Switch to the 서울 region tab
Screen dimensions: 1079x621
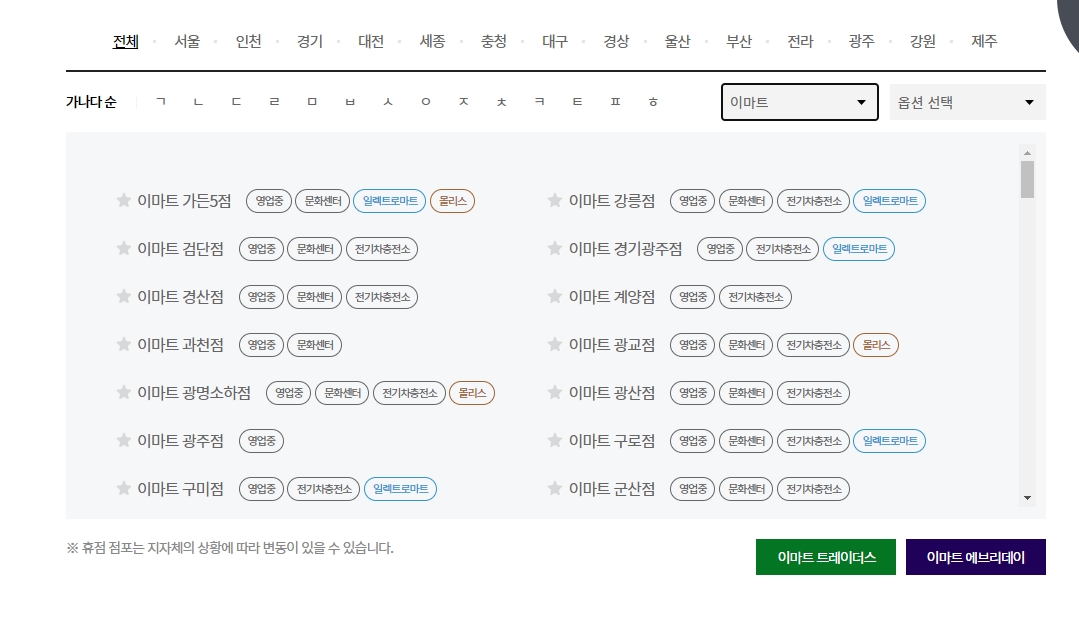pyautogui.click(x=186, y=41)
